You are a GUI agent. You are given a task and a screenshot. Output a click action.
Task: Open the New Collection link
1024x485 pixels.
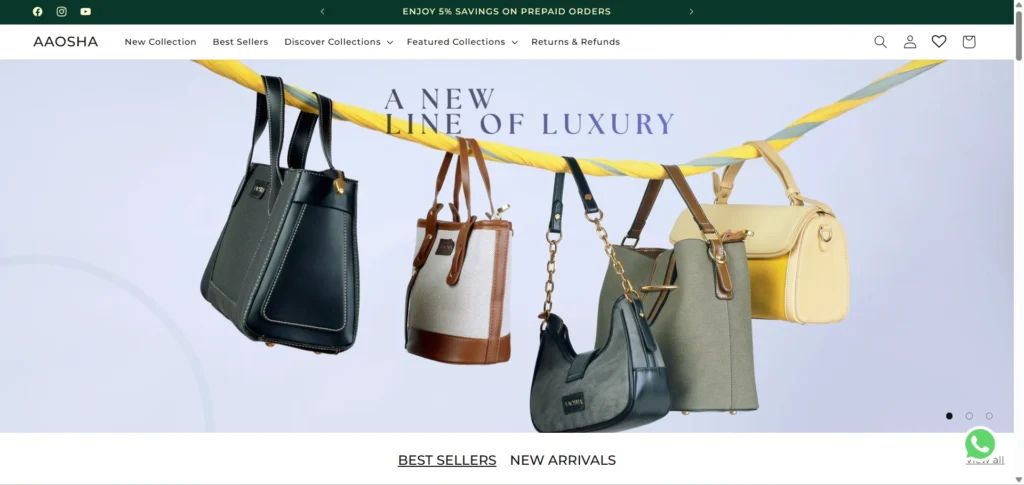click(x=161, y=42)
